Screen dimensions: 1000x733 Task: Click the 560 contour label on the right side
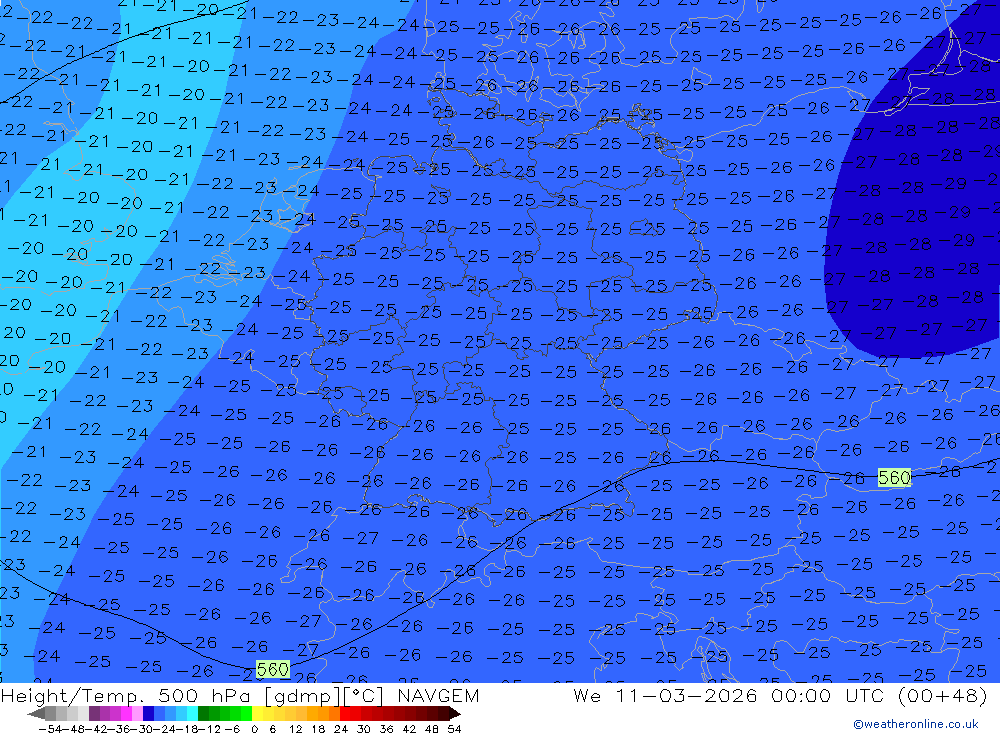coord(894,477)
